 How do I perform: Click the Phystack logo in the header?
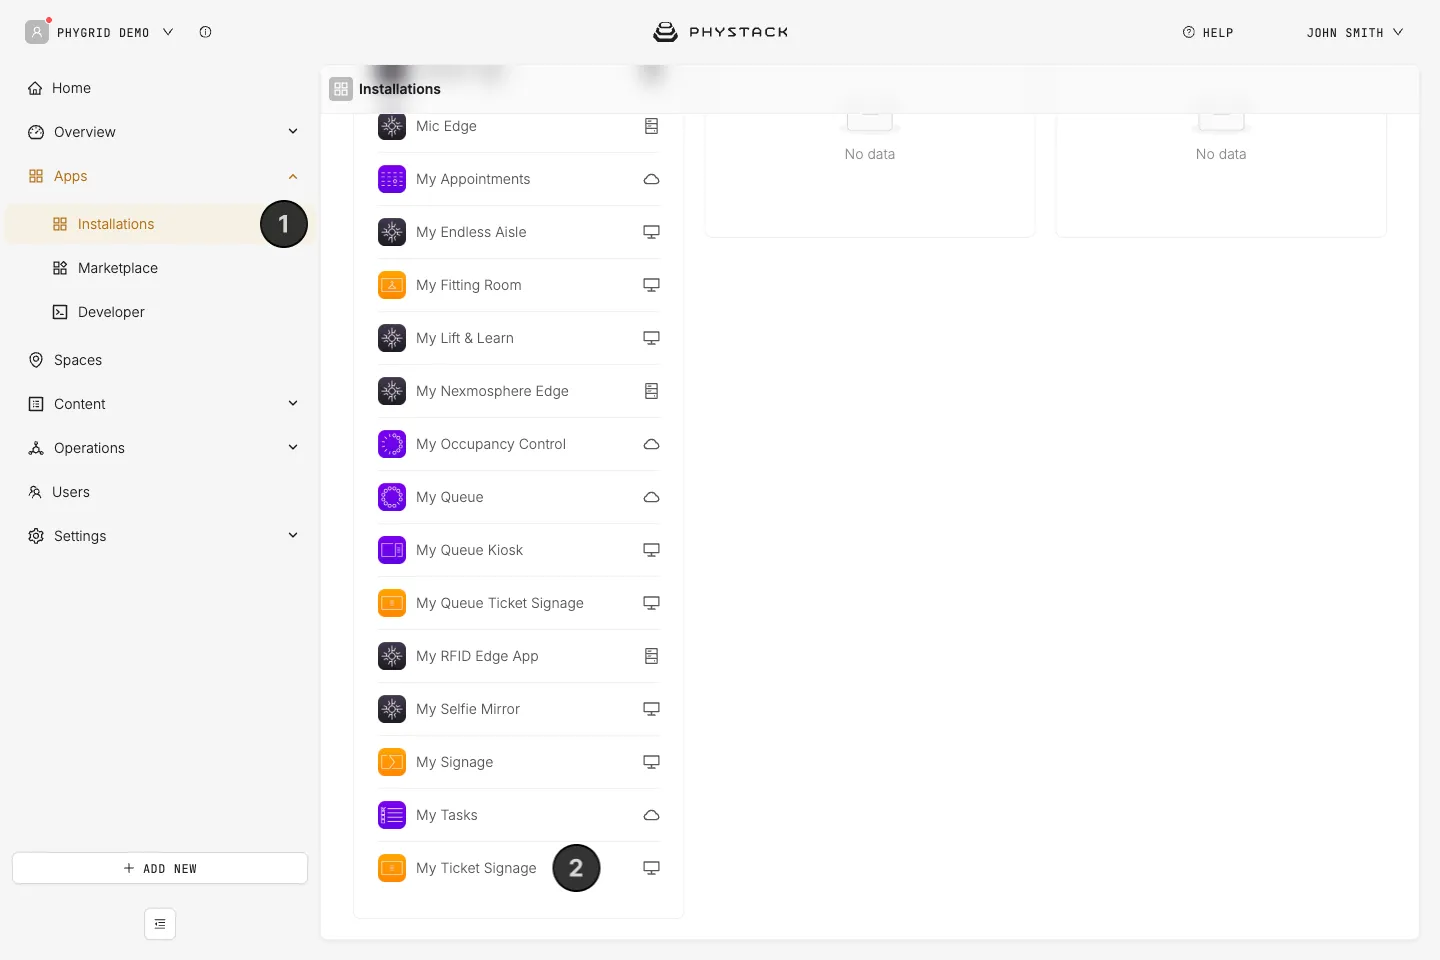point(721,32)
